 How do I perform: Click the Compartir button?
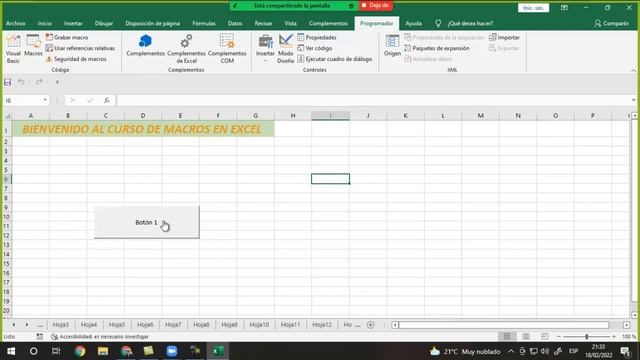[611, 24]
